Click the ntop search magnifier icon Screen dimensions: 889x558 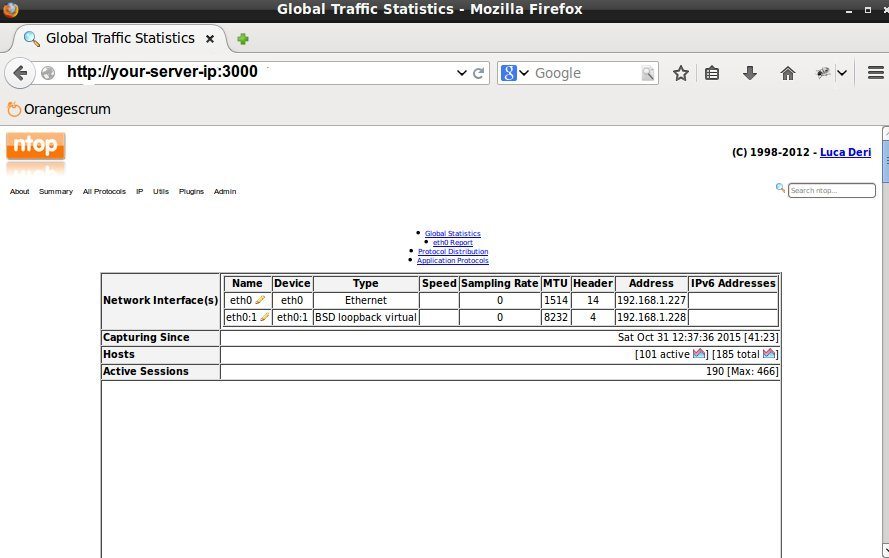click(x=780, y=188)
